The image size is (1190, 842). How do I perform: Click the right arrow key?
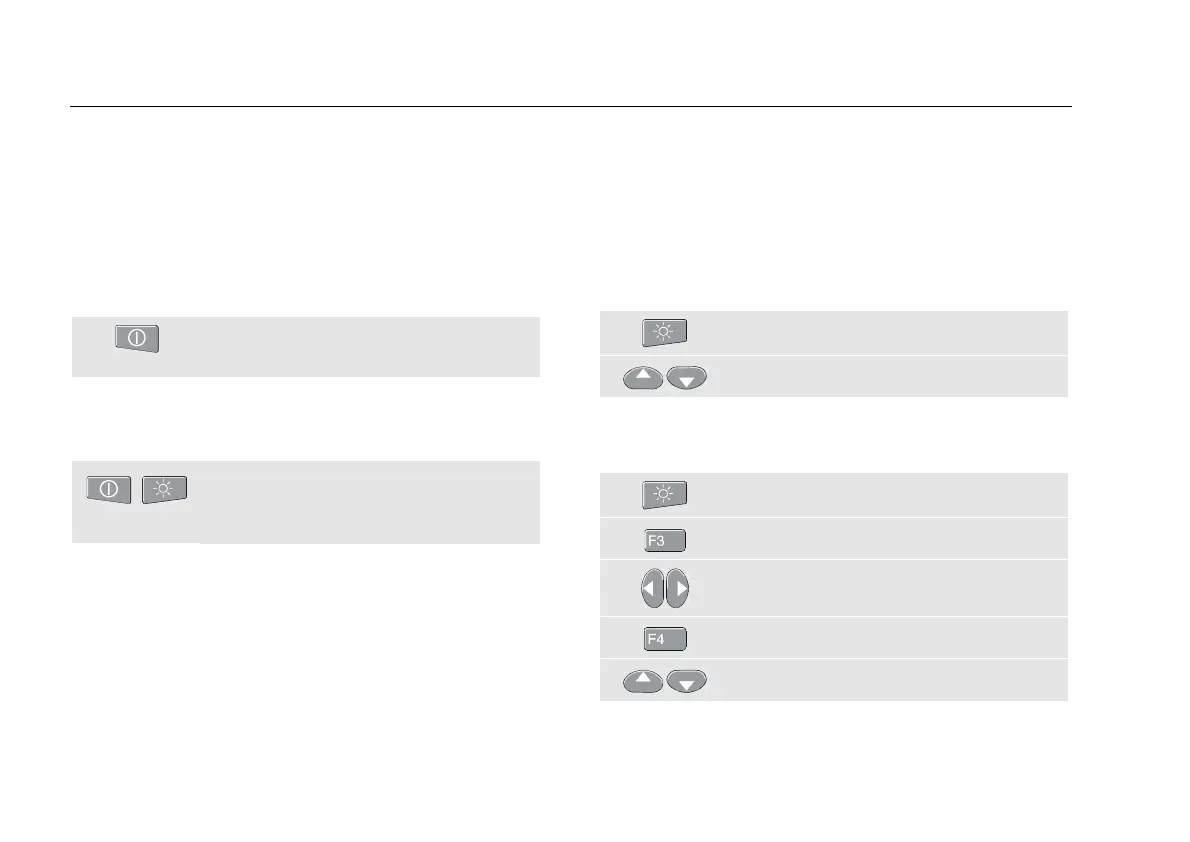[678, 588]
